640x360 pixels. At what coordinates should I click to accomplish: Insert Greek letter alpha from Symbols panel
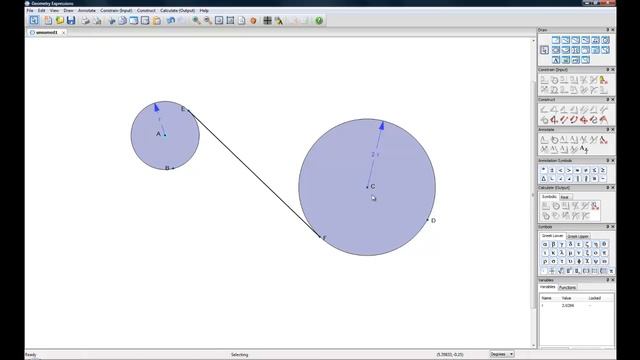point(545,244)
